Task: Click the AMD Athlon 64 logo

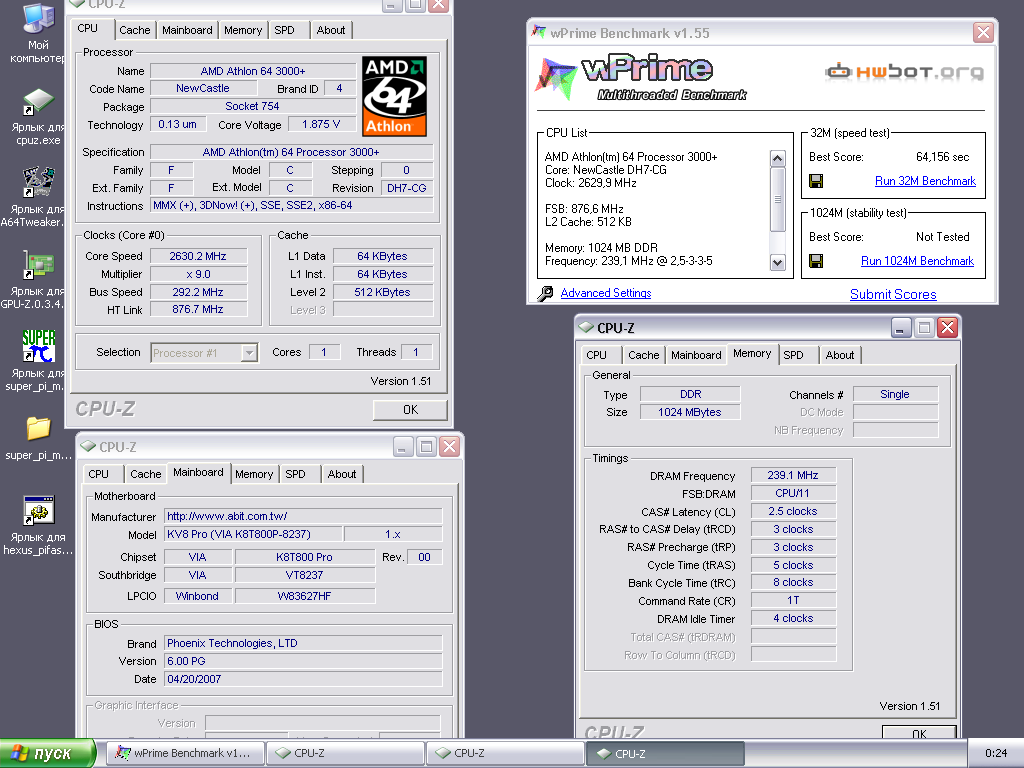Action: [394, 96]
